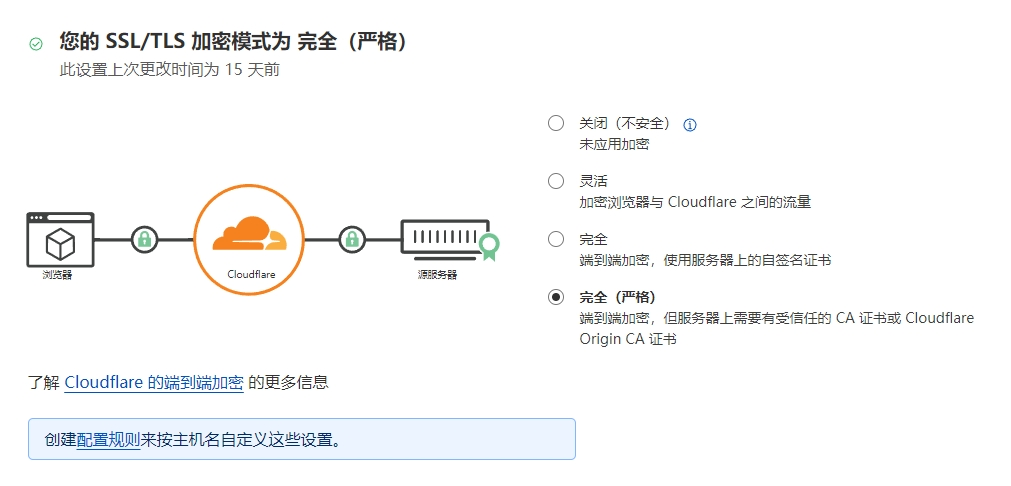Select the 完全（严格）radio button

[556, 297]
